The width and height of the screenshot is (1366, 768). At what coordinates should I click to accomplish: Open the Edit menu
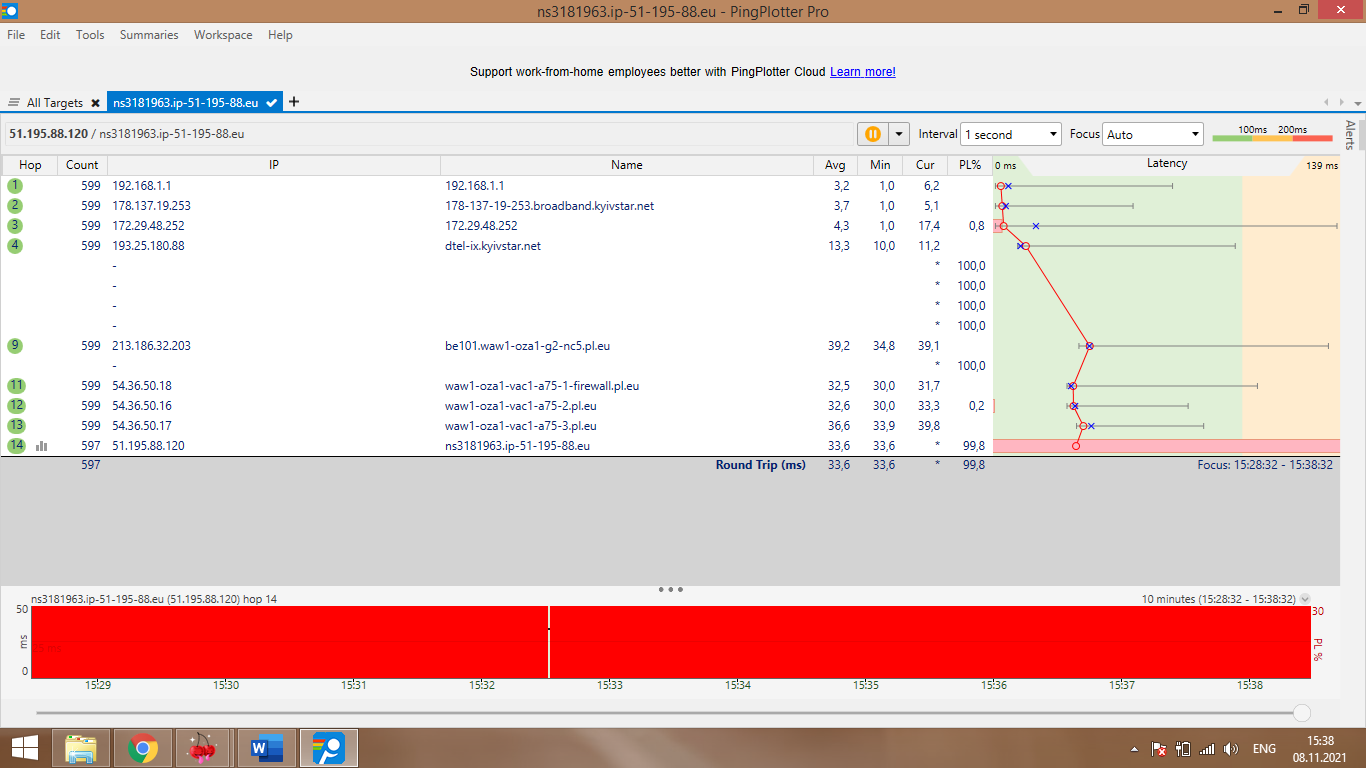click(x=50, y=34)
